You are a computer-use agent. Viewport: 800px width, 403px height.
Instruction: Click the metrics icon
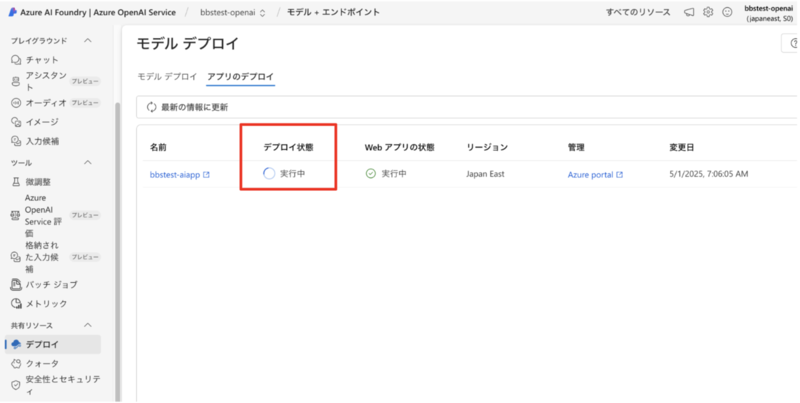16,304
